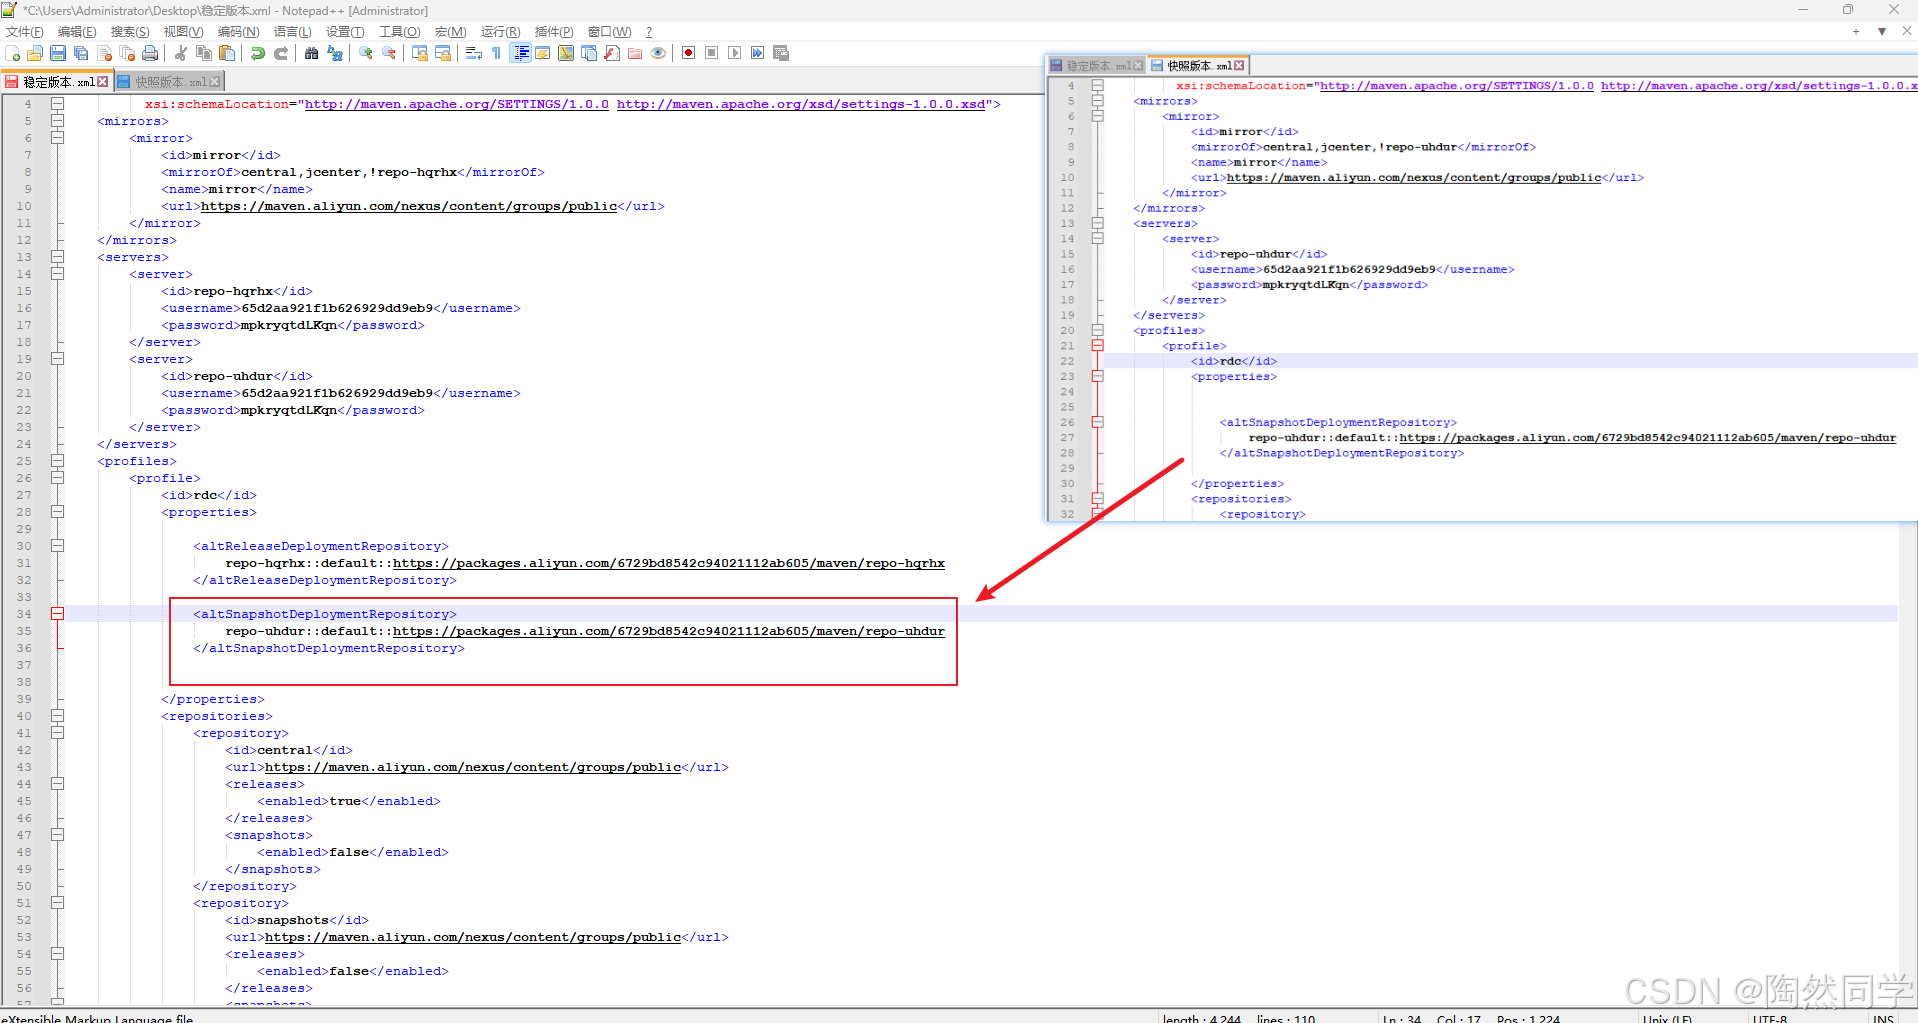Close the 稳定版本.xml tab in left view
This screenshot has height=1023, width=1918.
[x=103, y=82]
